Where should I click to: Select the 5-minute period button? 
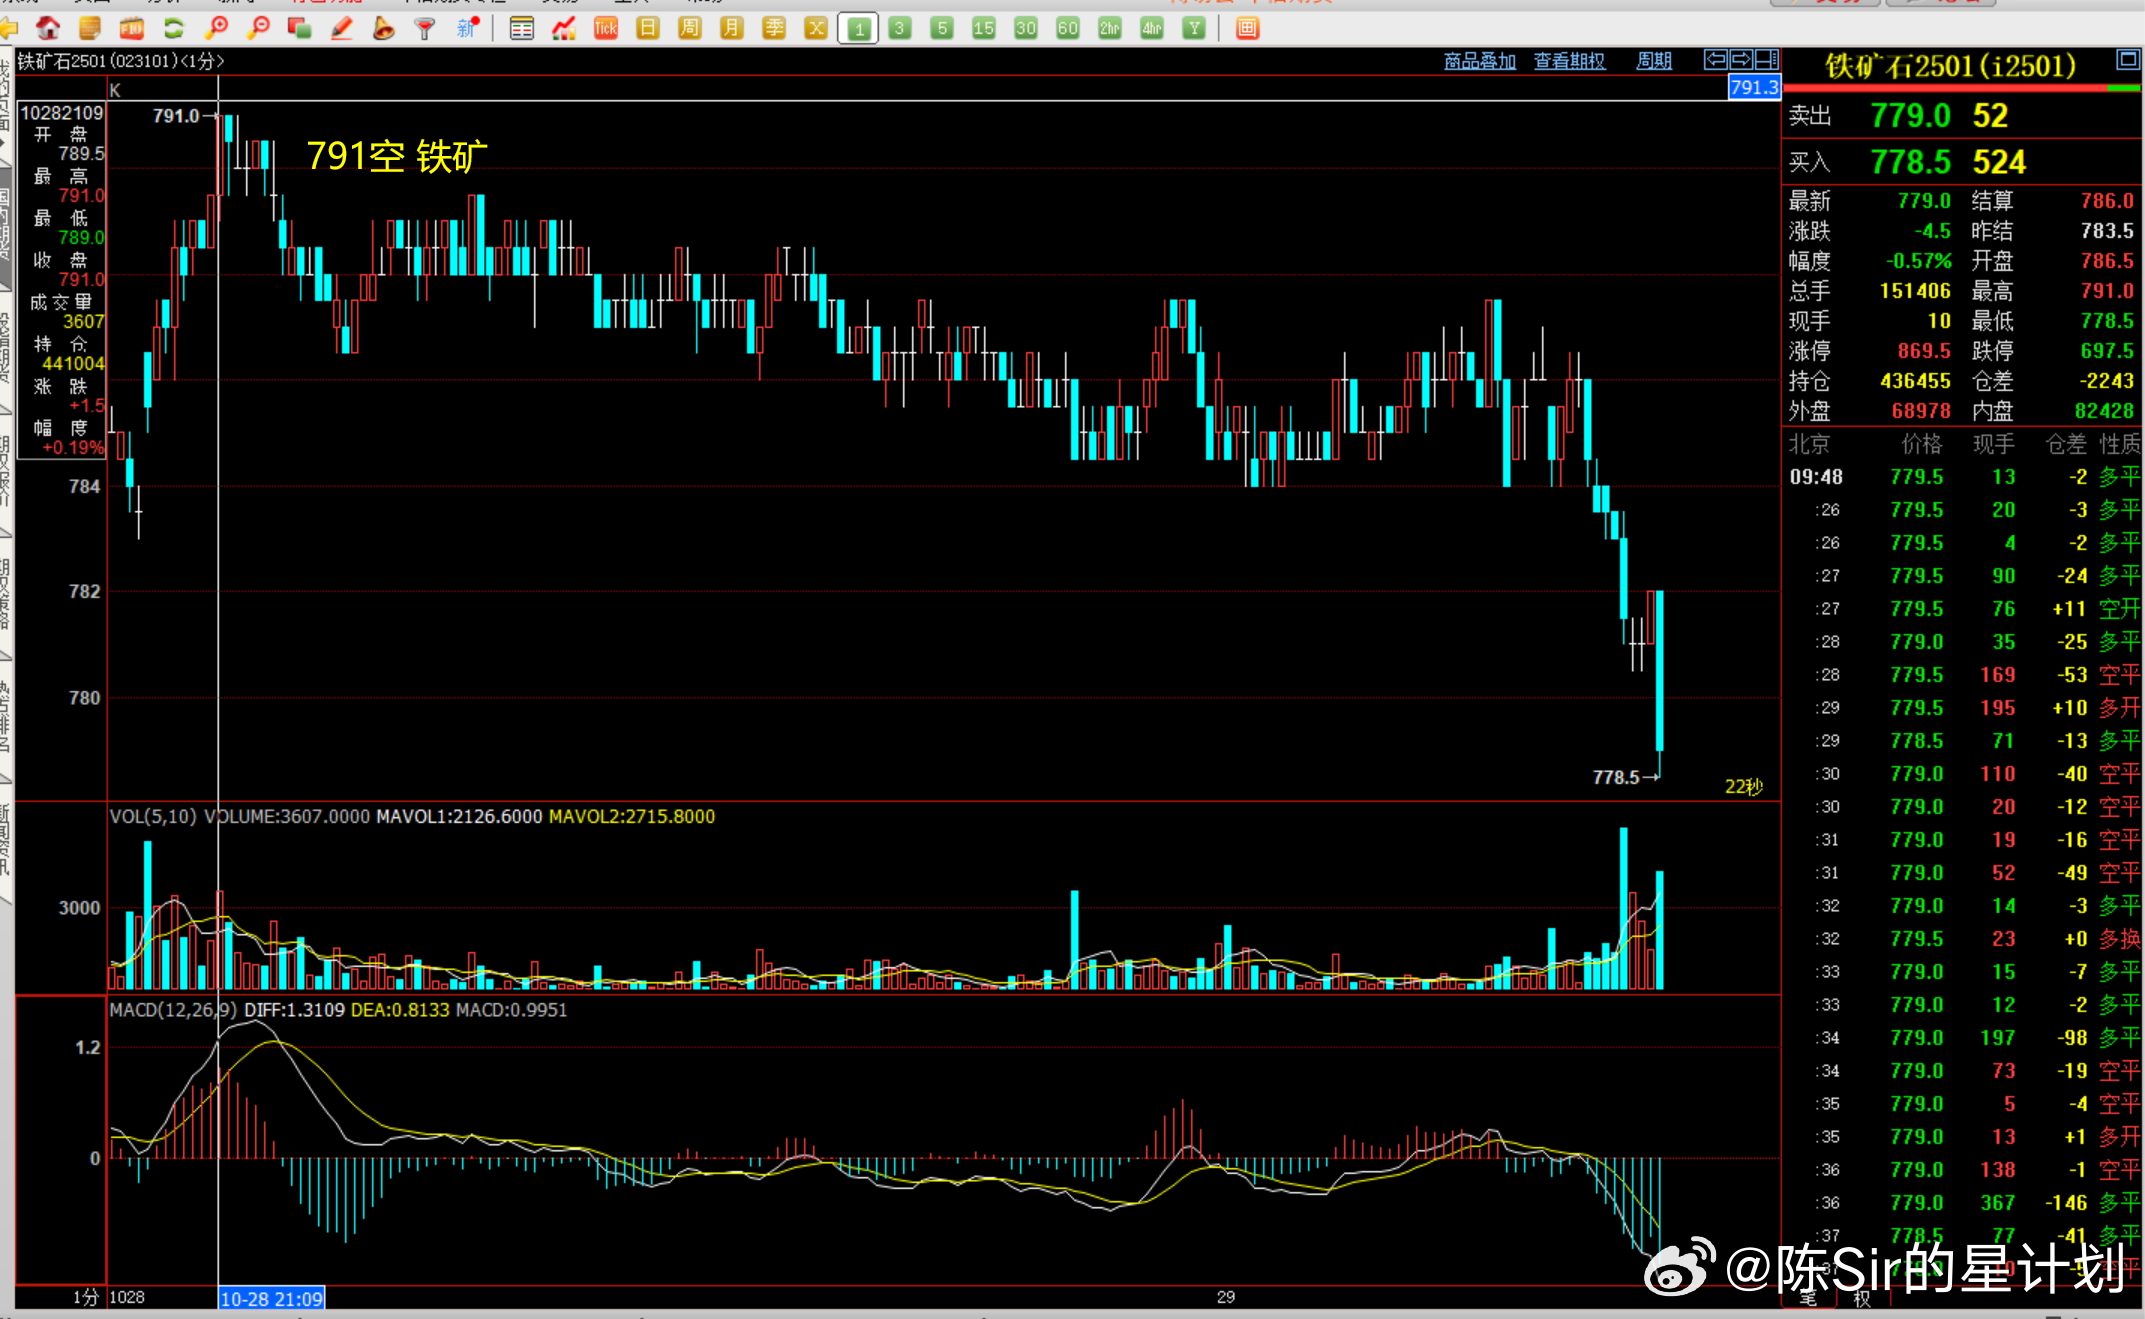942,28
